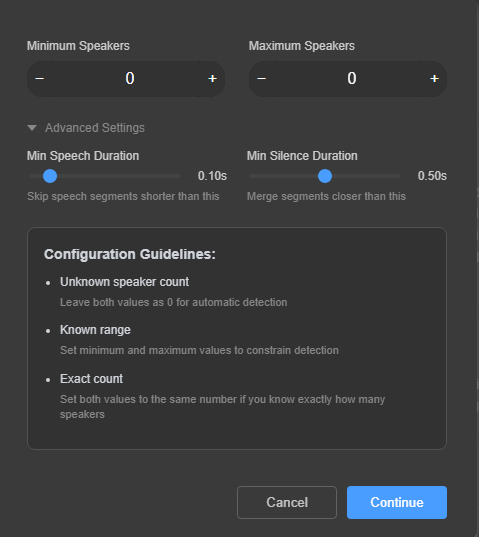This screenshot has width=479, height=537.
Task: Click the 'Unknown speaker count' guideline
Action: tap(124, 282)
